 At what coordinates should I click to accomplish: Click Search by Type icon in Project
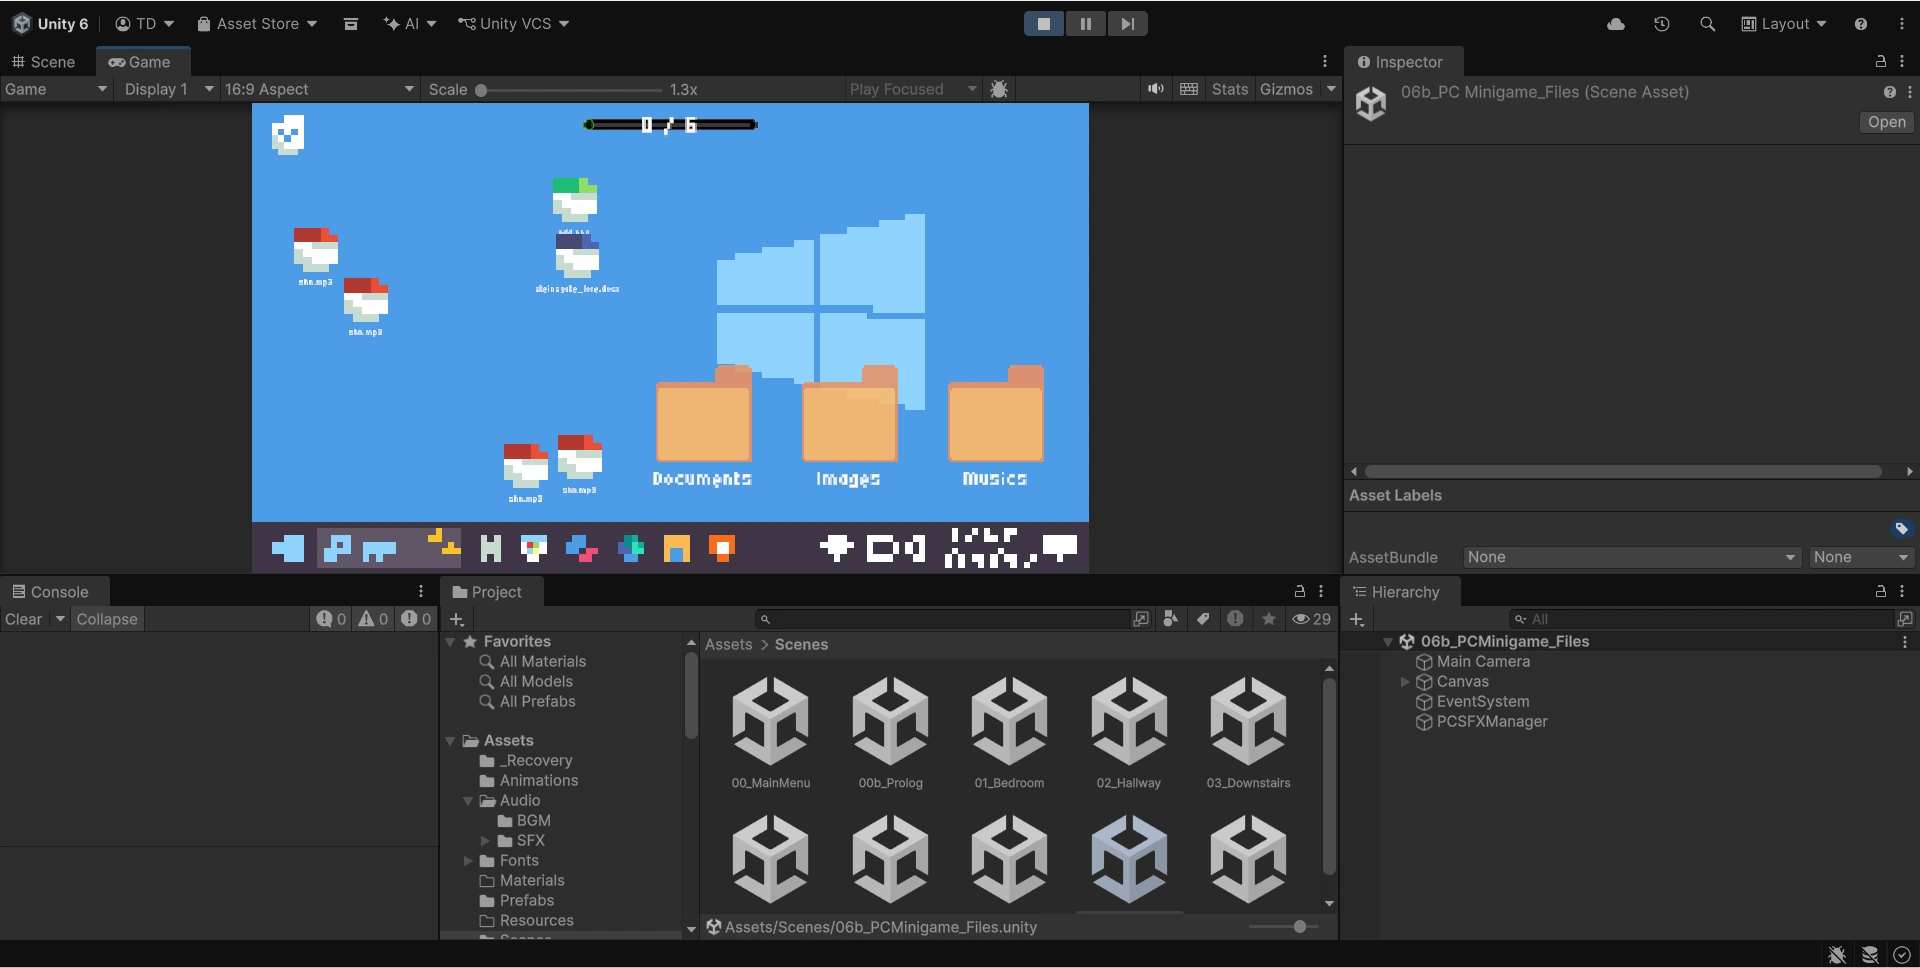coord(1171,619)
